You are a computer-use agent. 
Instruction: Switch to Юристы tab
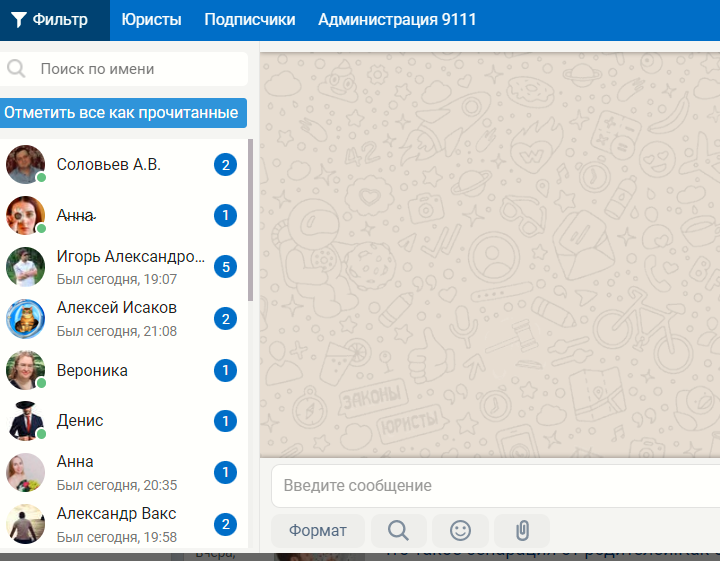151,20
